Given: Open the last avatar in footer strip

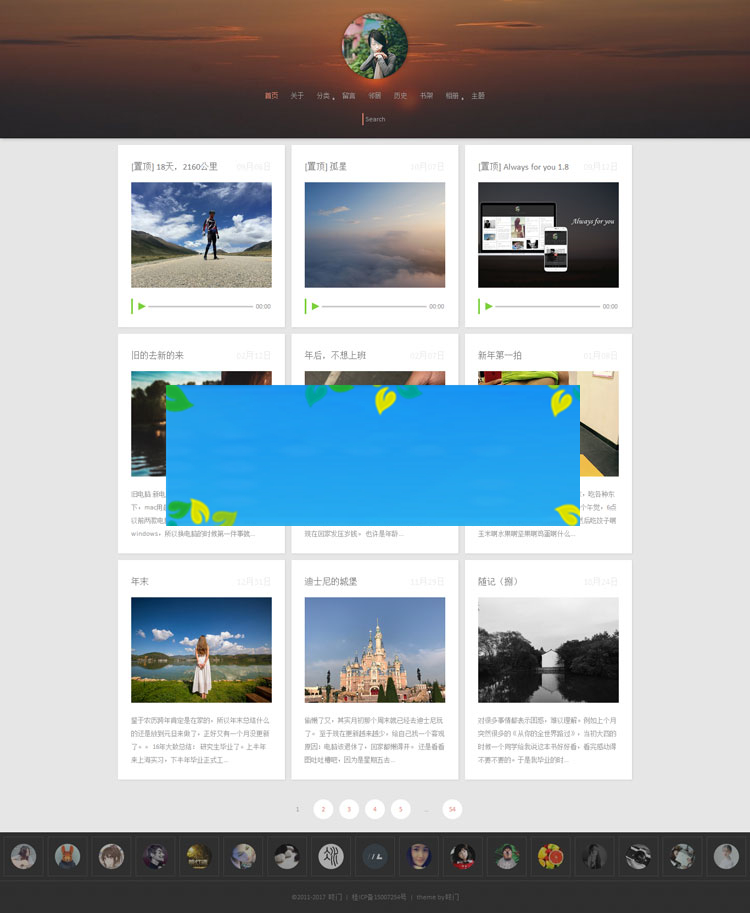Looking at the screenshot, I should pos(726,856).
